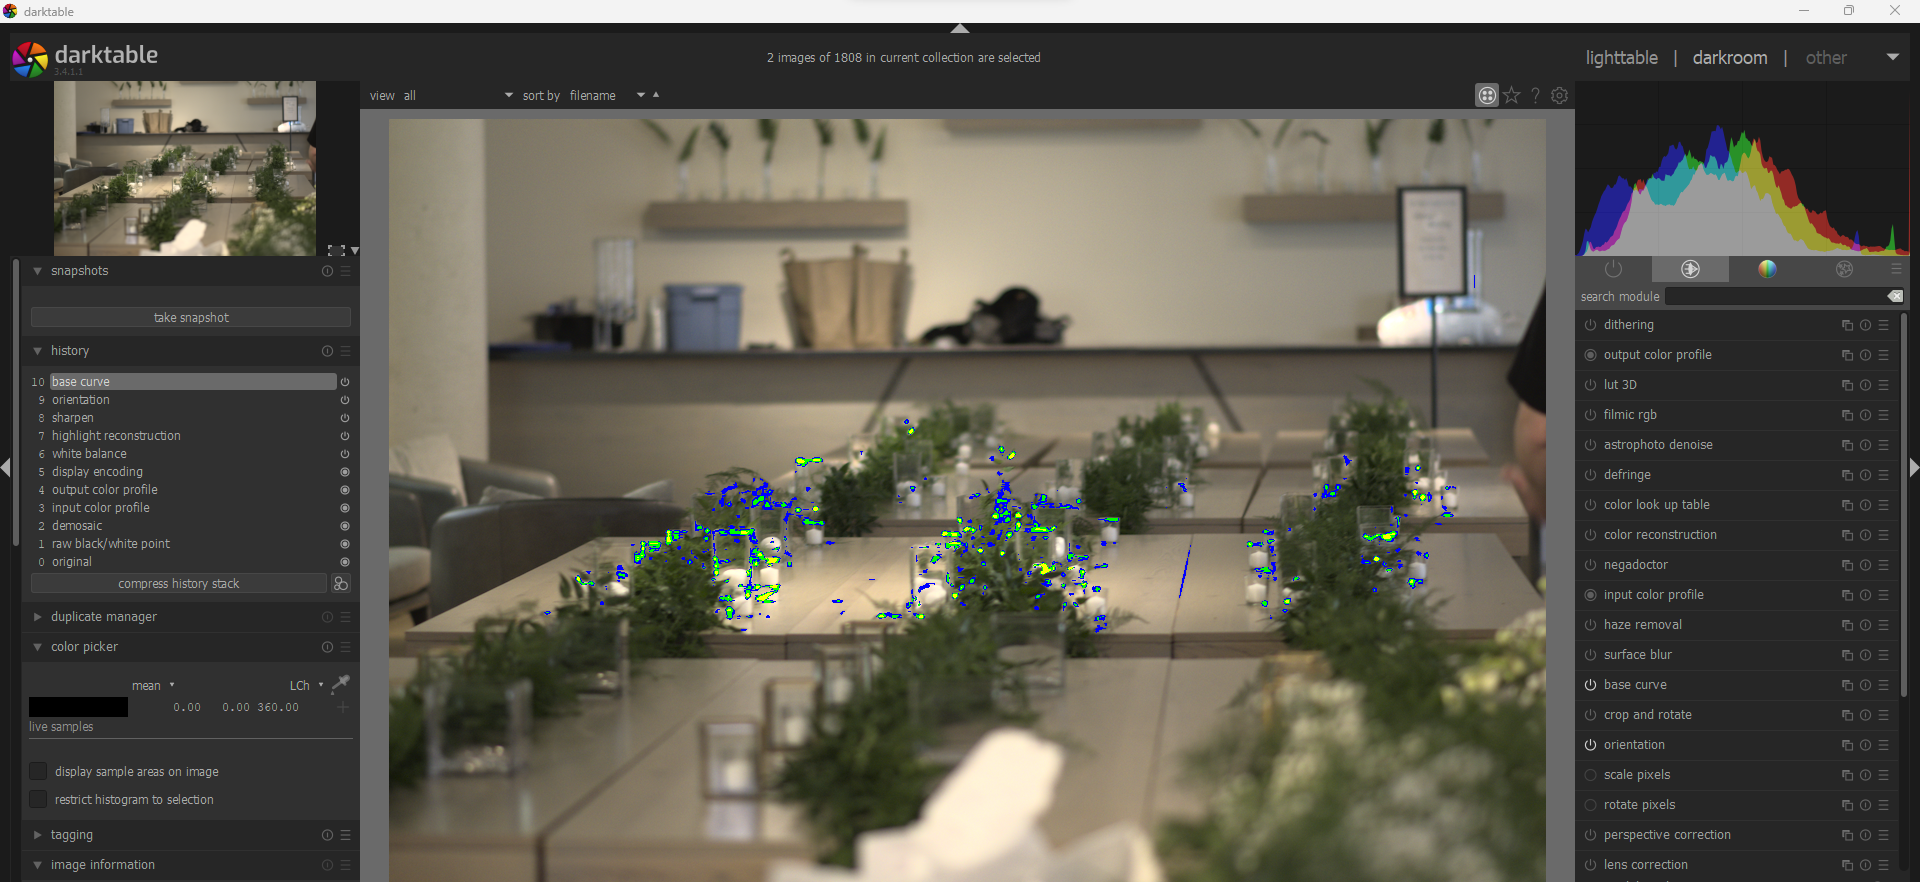The height and width of the screenshot is (882, 1920).
Task: Activate the color picker eyedropper tool
Action: point(341,684)
